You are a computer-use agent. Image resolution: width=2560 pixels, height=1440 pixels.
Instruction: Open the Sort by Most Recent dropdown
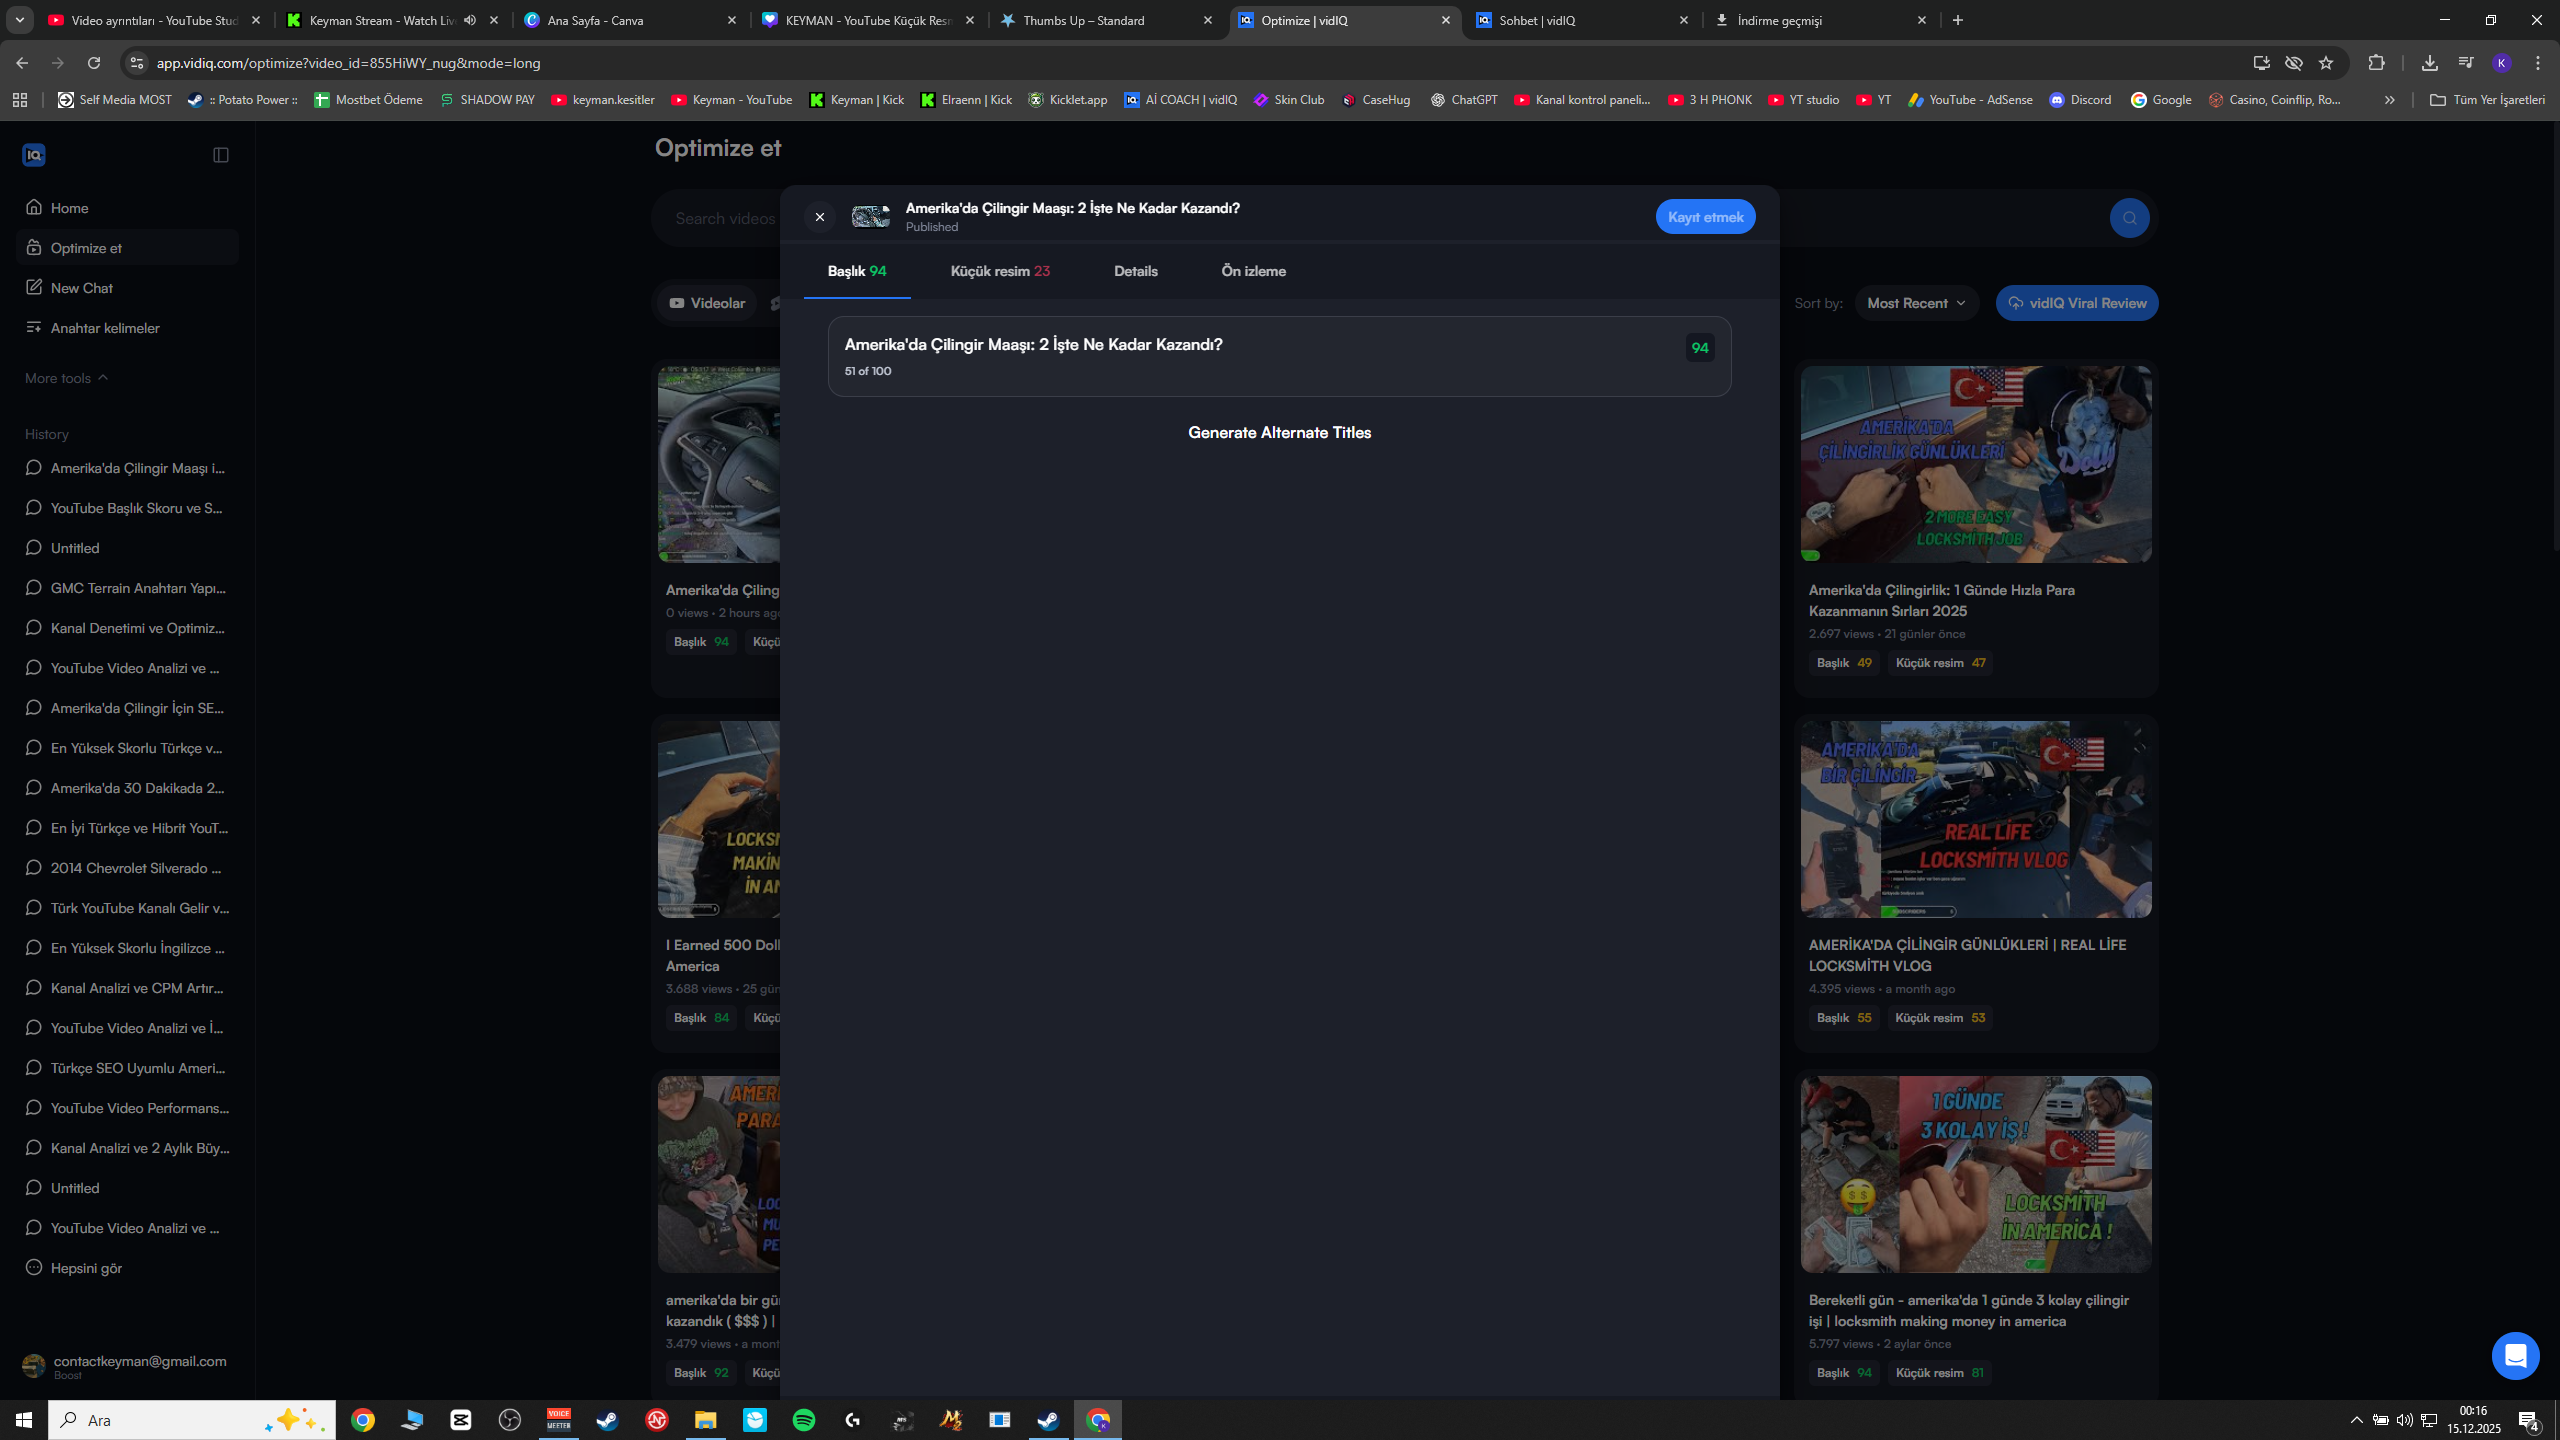click(x=1917, y=303)
